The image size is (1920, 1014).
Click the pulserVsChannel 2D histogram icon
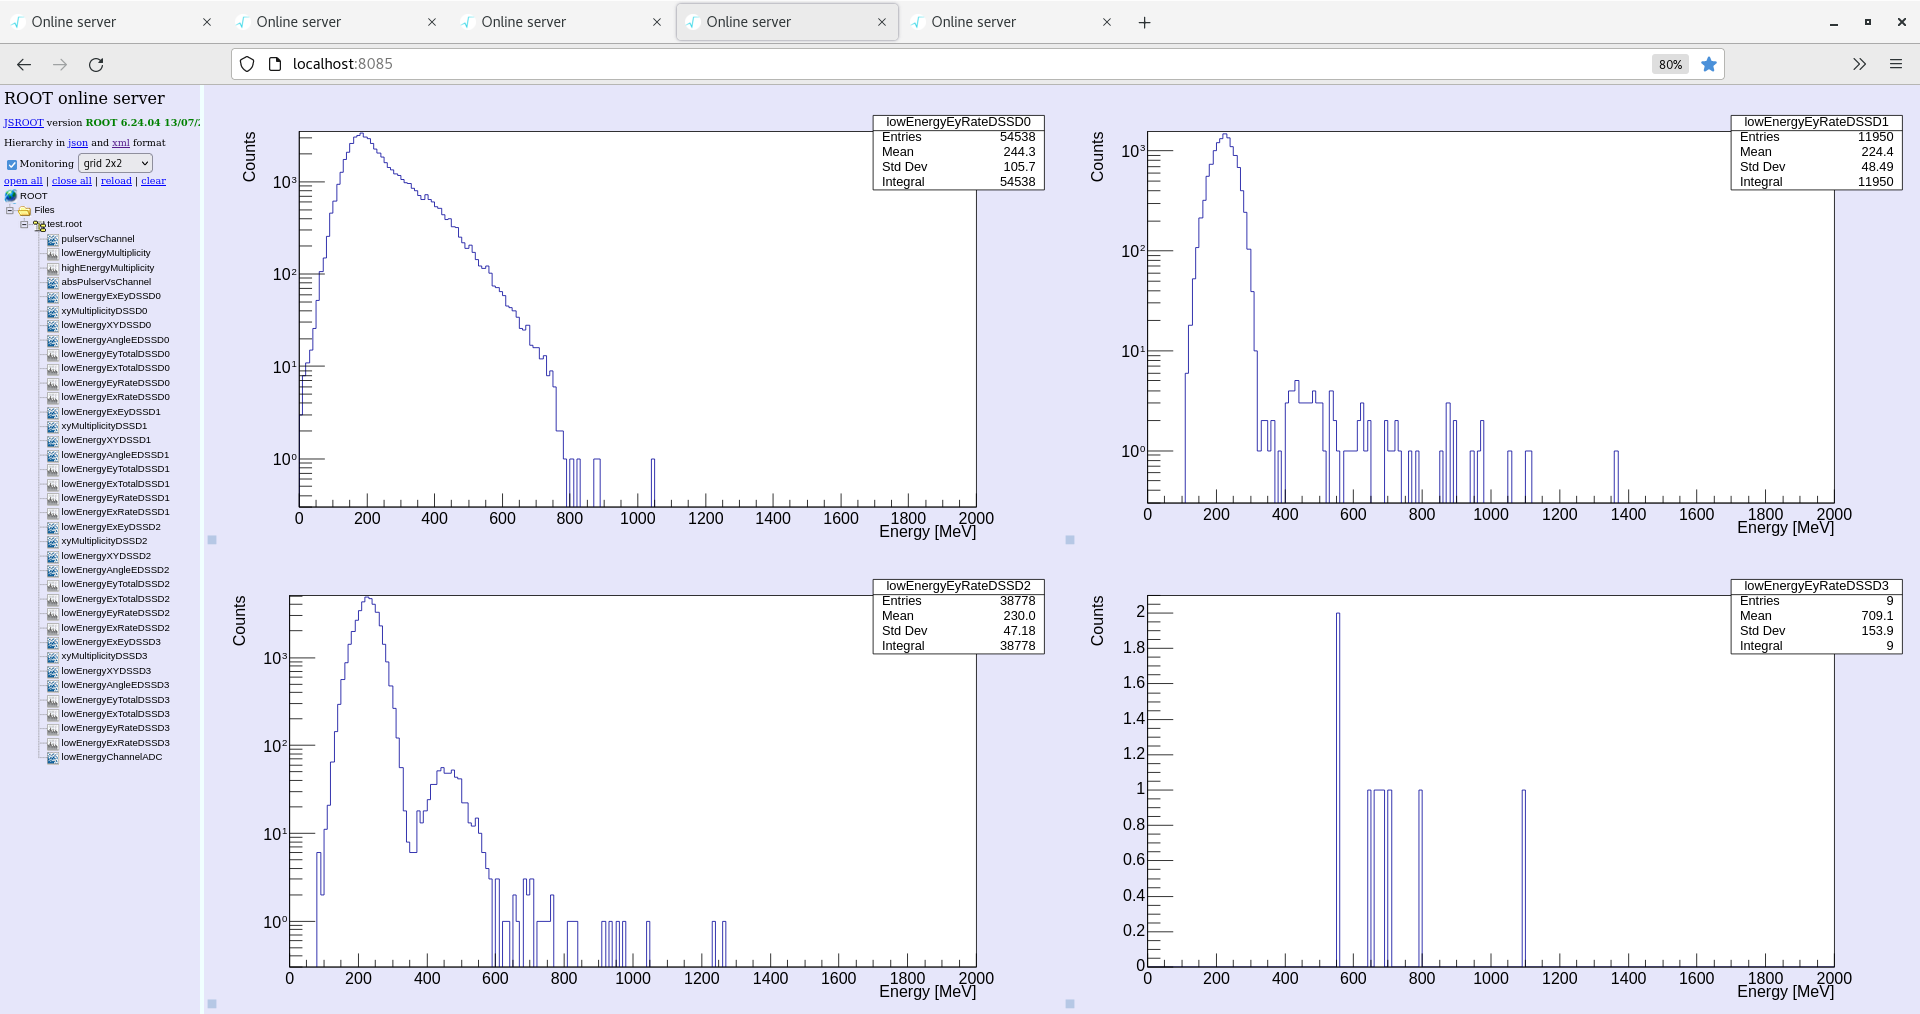coord(53,239)
